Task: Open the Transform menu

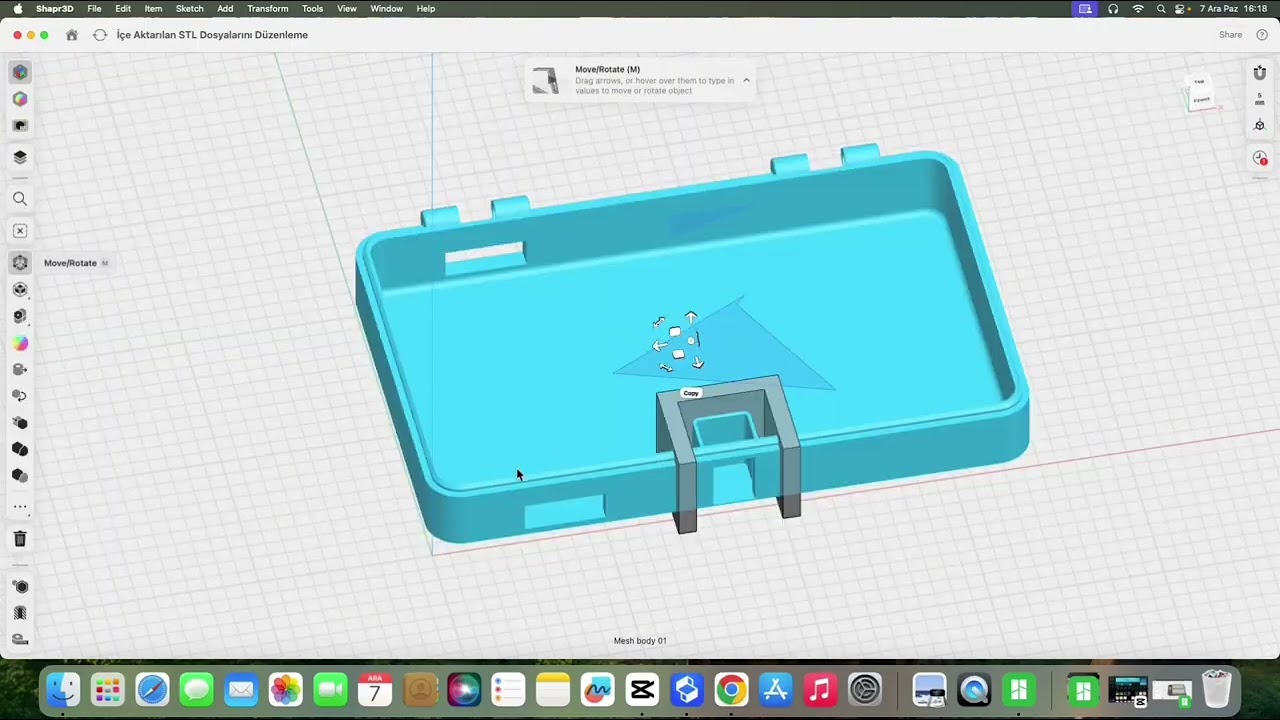Action: [x=267, y=9]
